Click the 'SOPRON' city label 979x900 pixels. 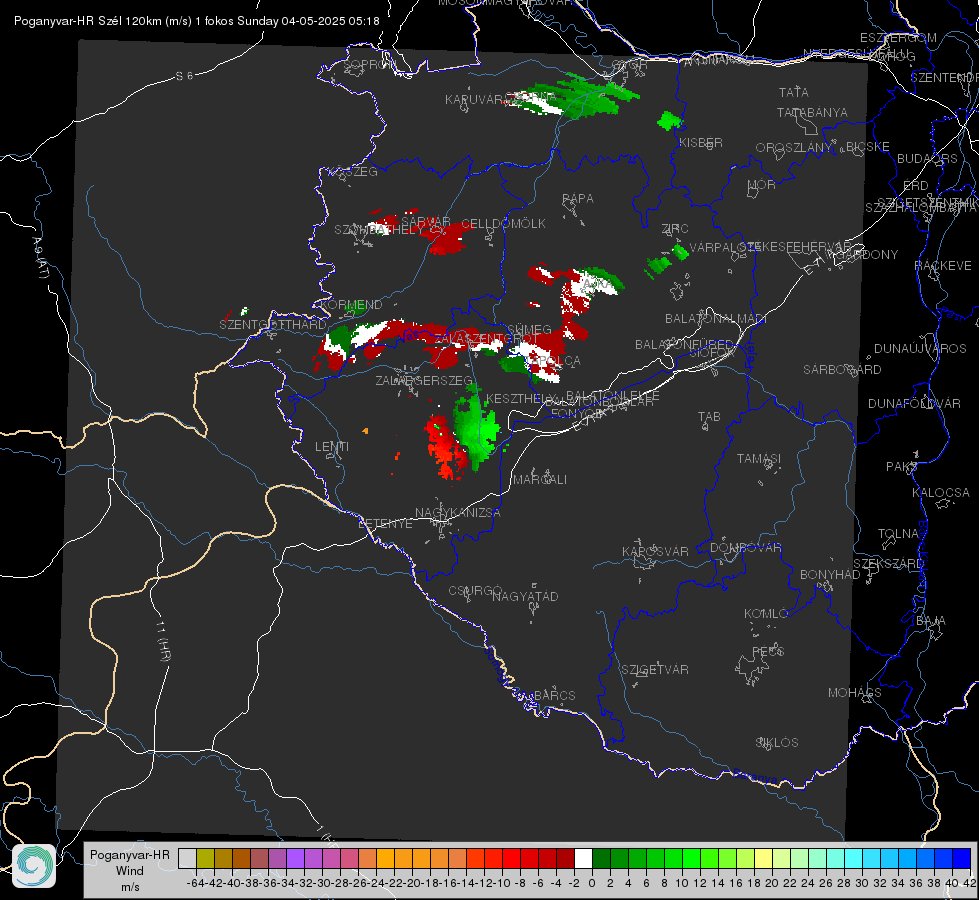click(x=370, y=64)
